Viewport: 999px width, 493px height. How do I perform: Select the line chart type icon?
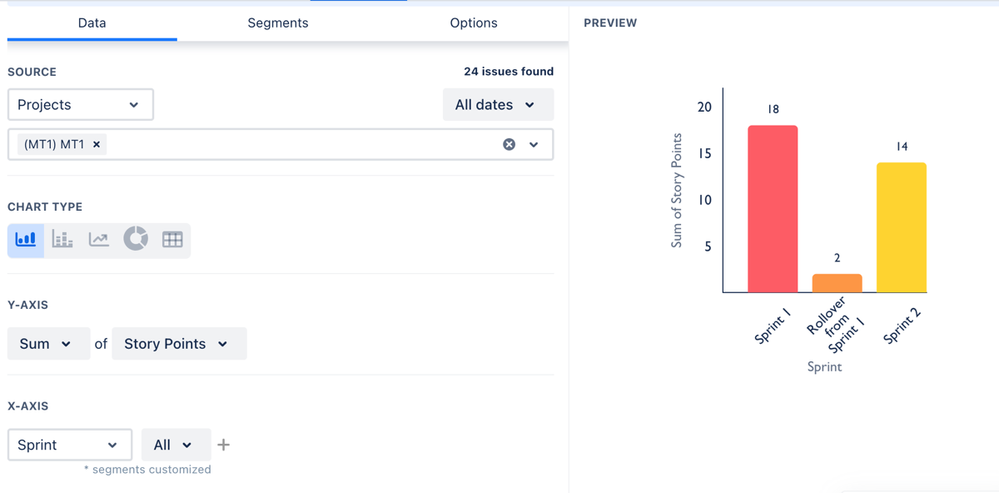click(x=99, y=240)
